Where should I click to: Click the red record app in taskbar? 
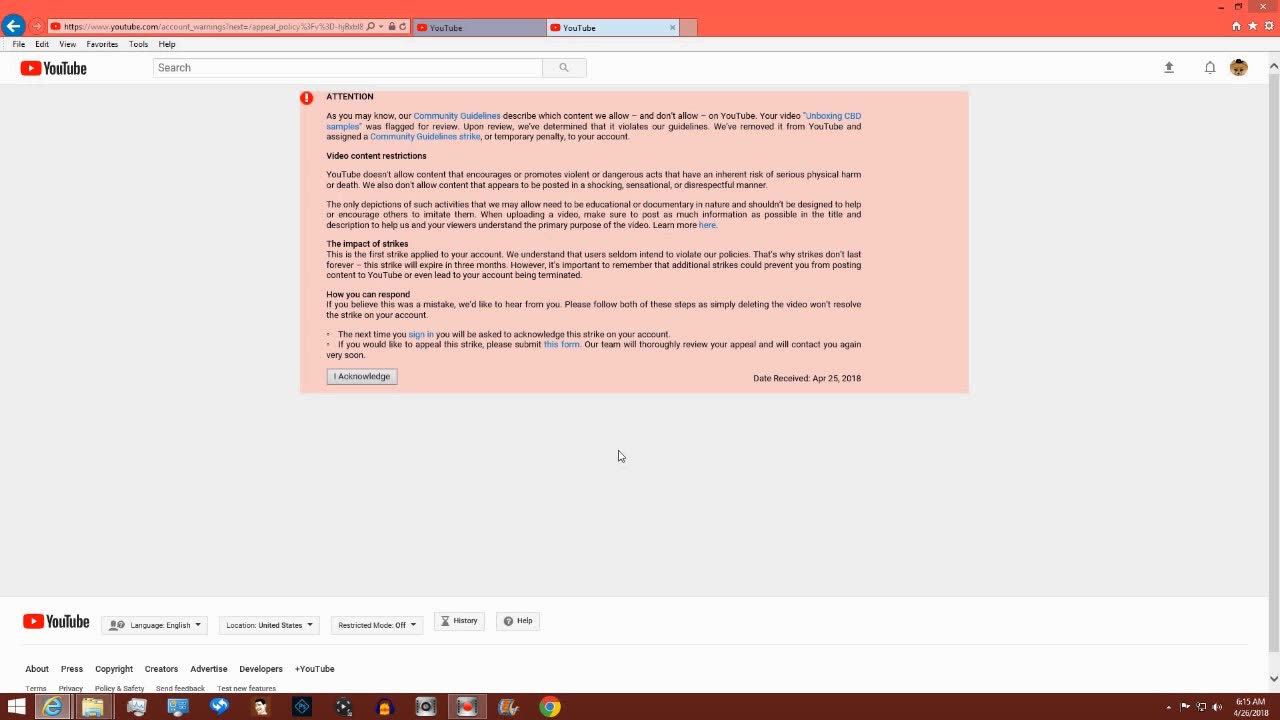click(x=467, y=707)
